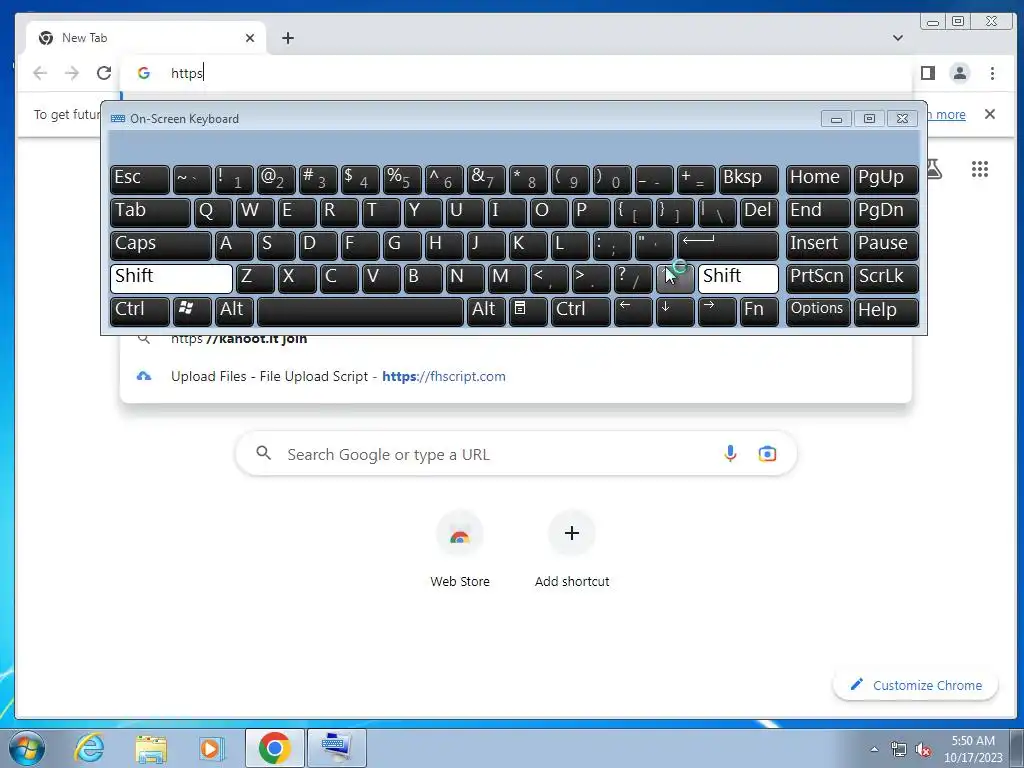
Task: Click the clock showing 5:50 AM
Action: [x=972, y=749]
